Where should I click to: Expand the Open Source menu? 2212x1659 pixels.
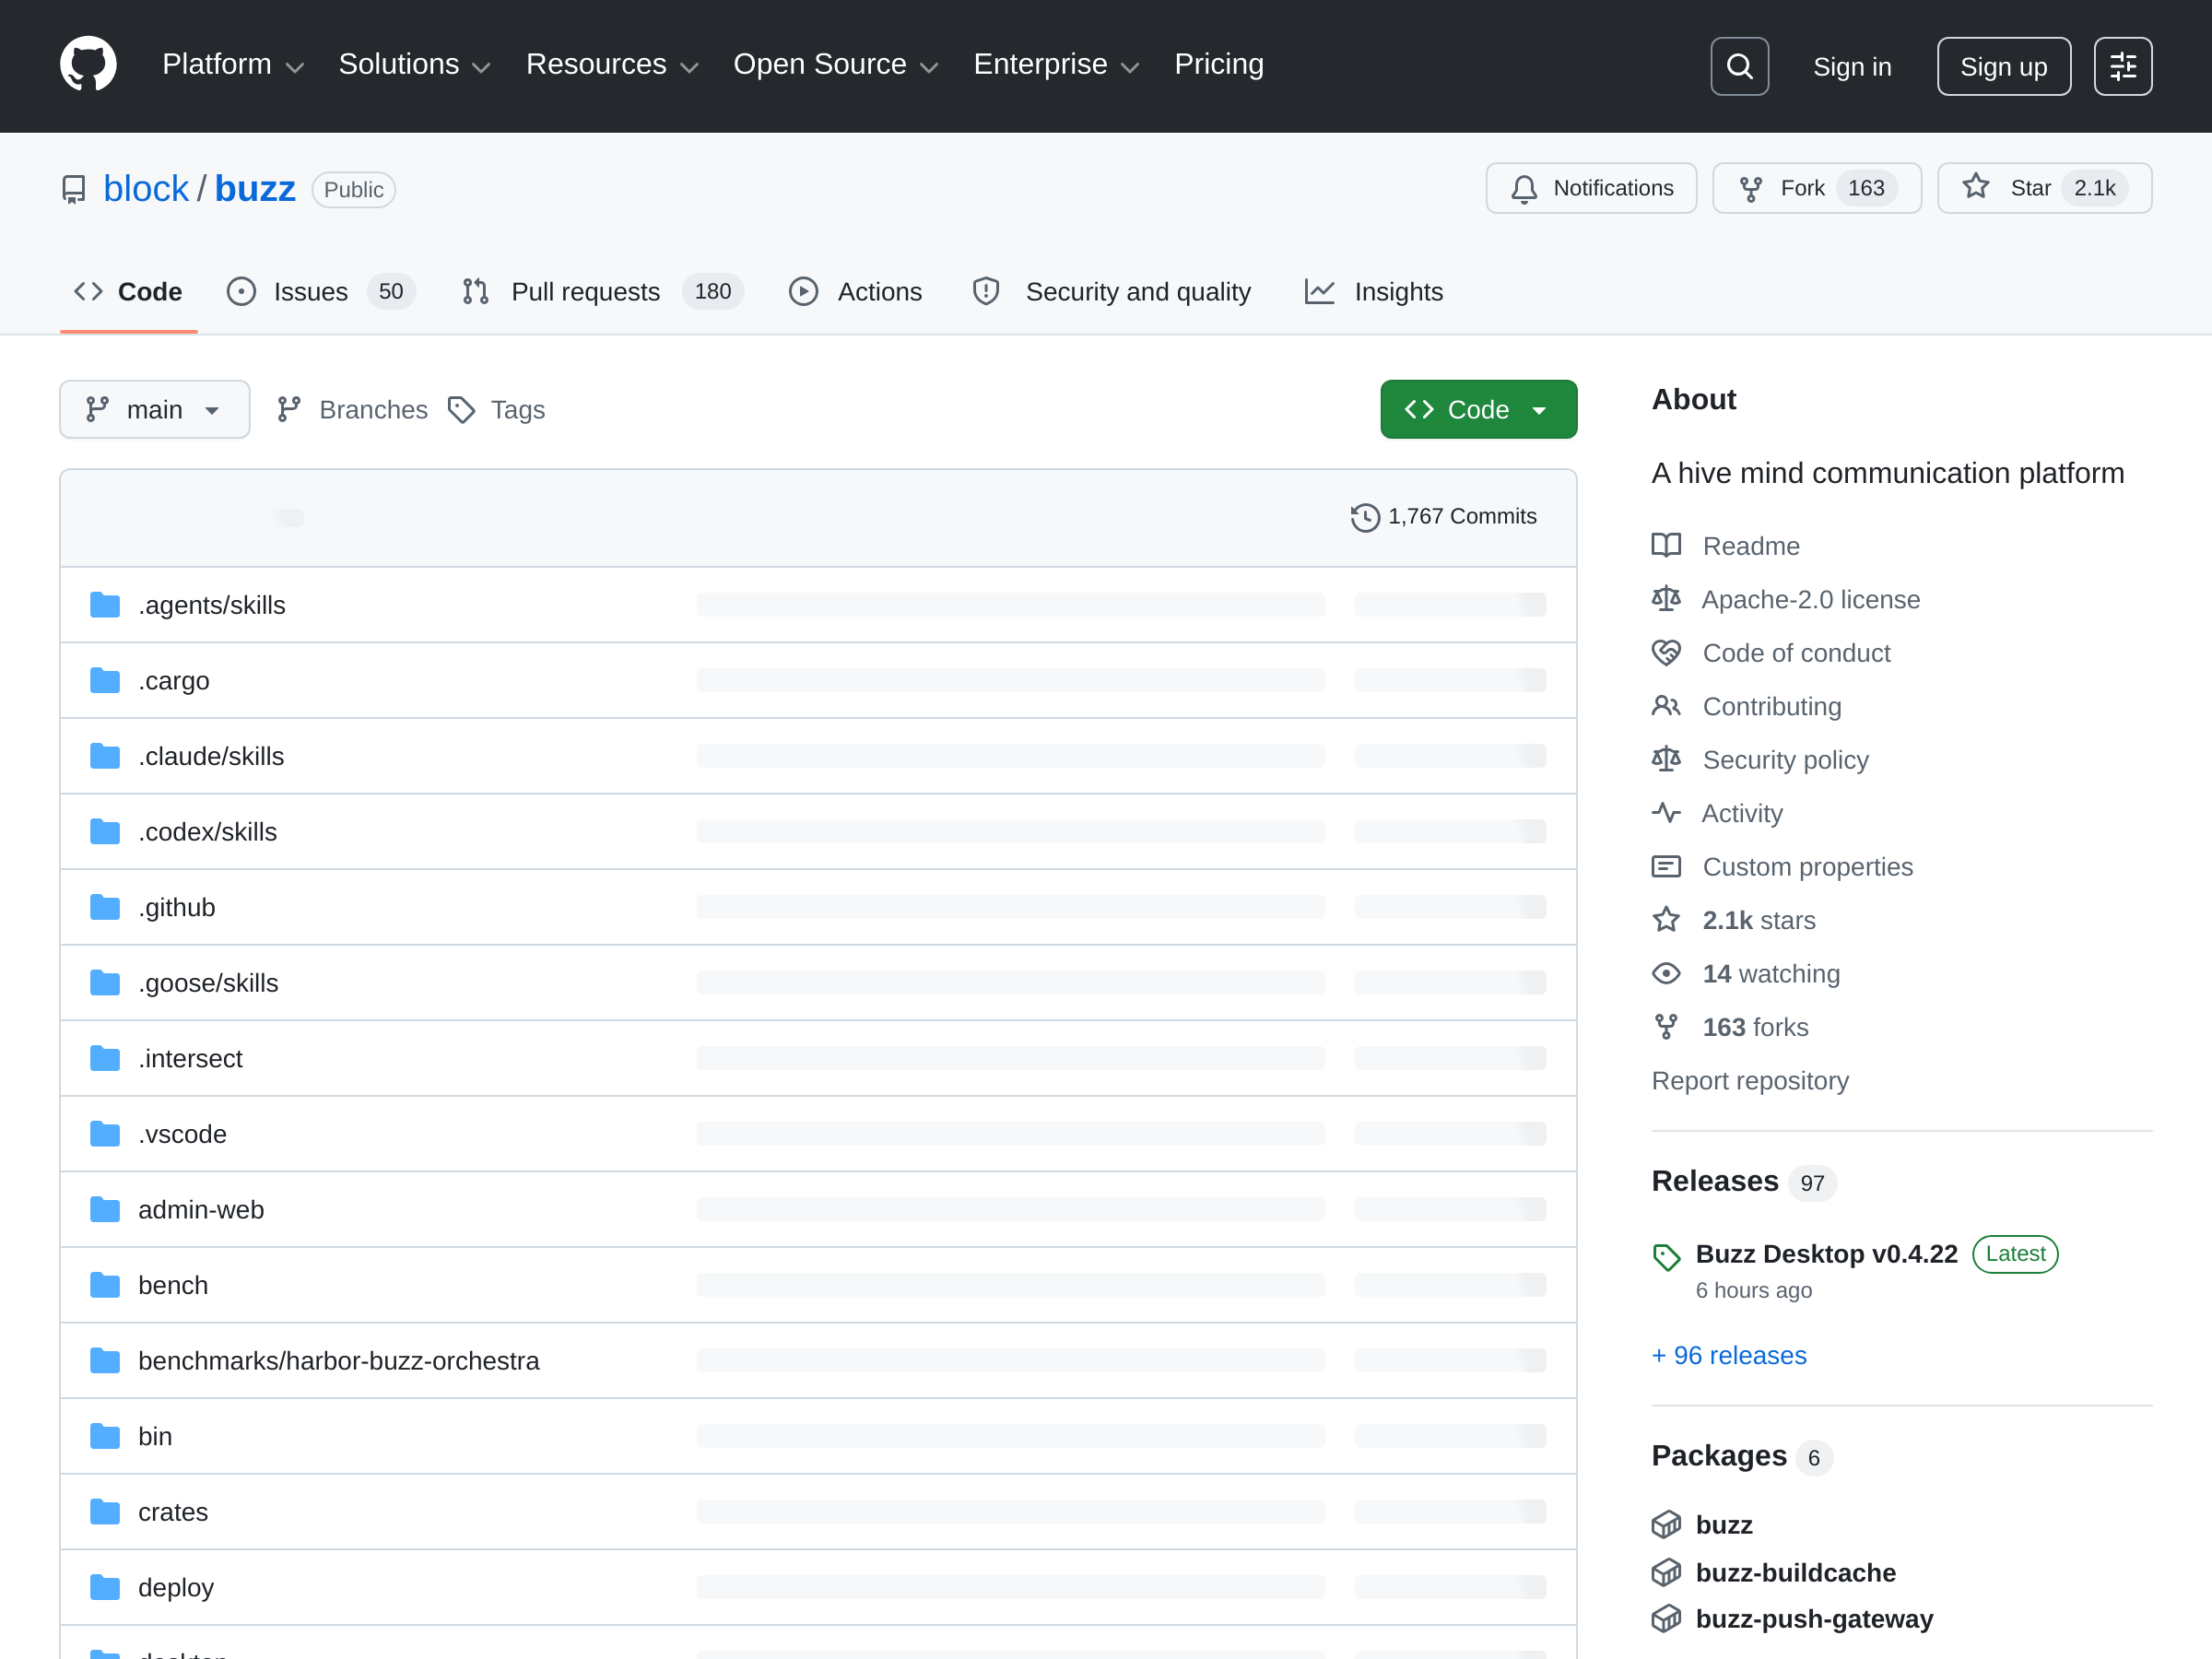point(836,65)
